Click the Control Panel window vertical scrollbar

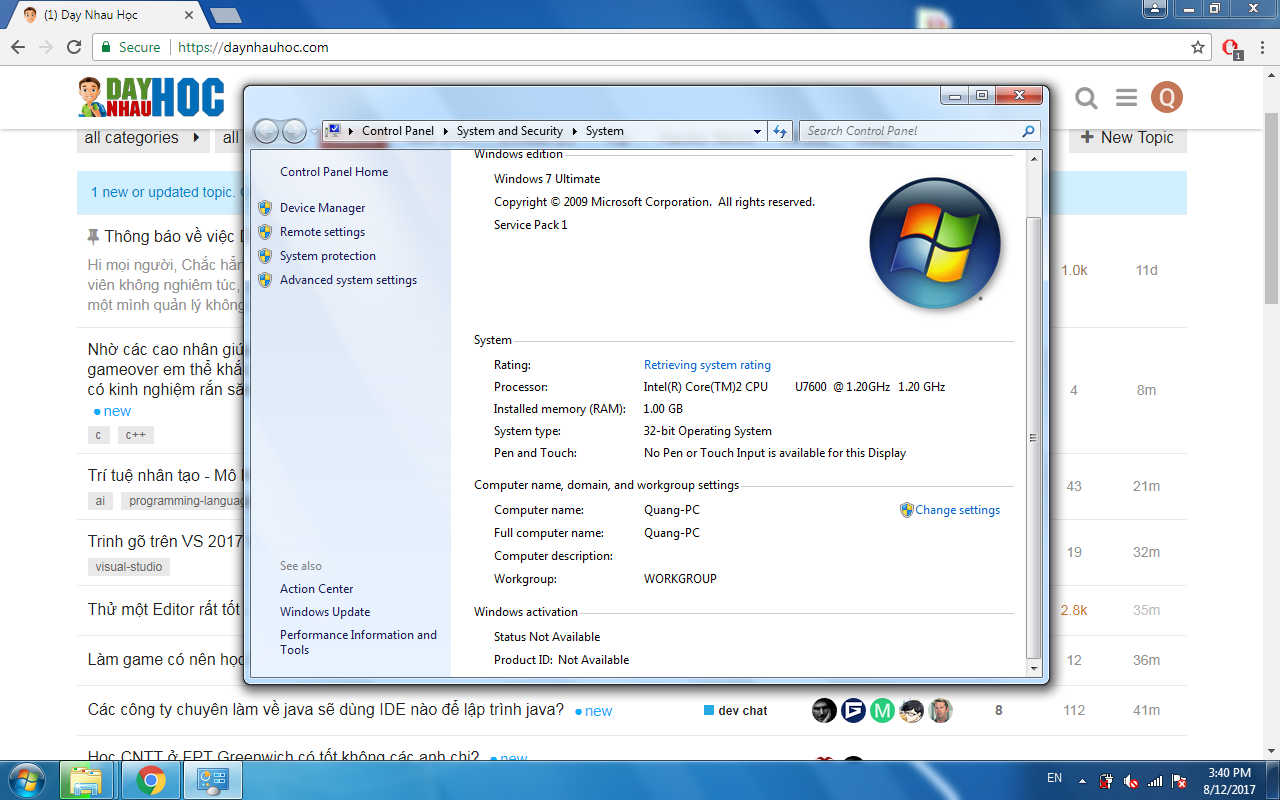(1034, 437)
